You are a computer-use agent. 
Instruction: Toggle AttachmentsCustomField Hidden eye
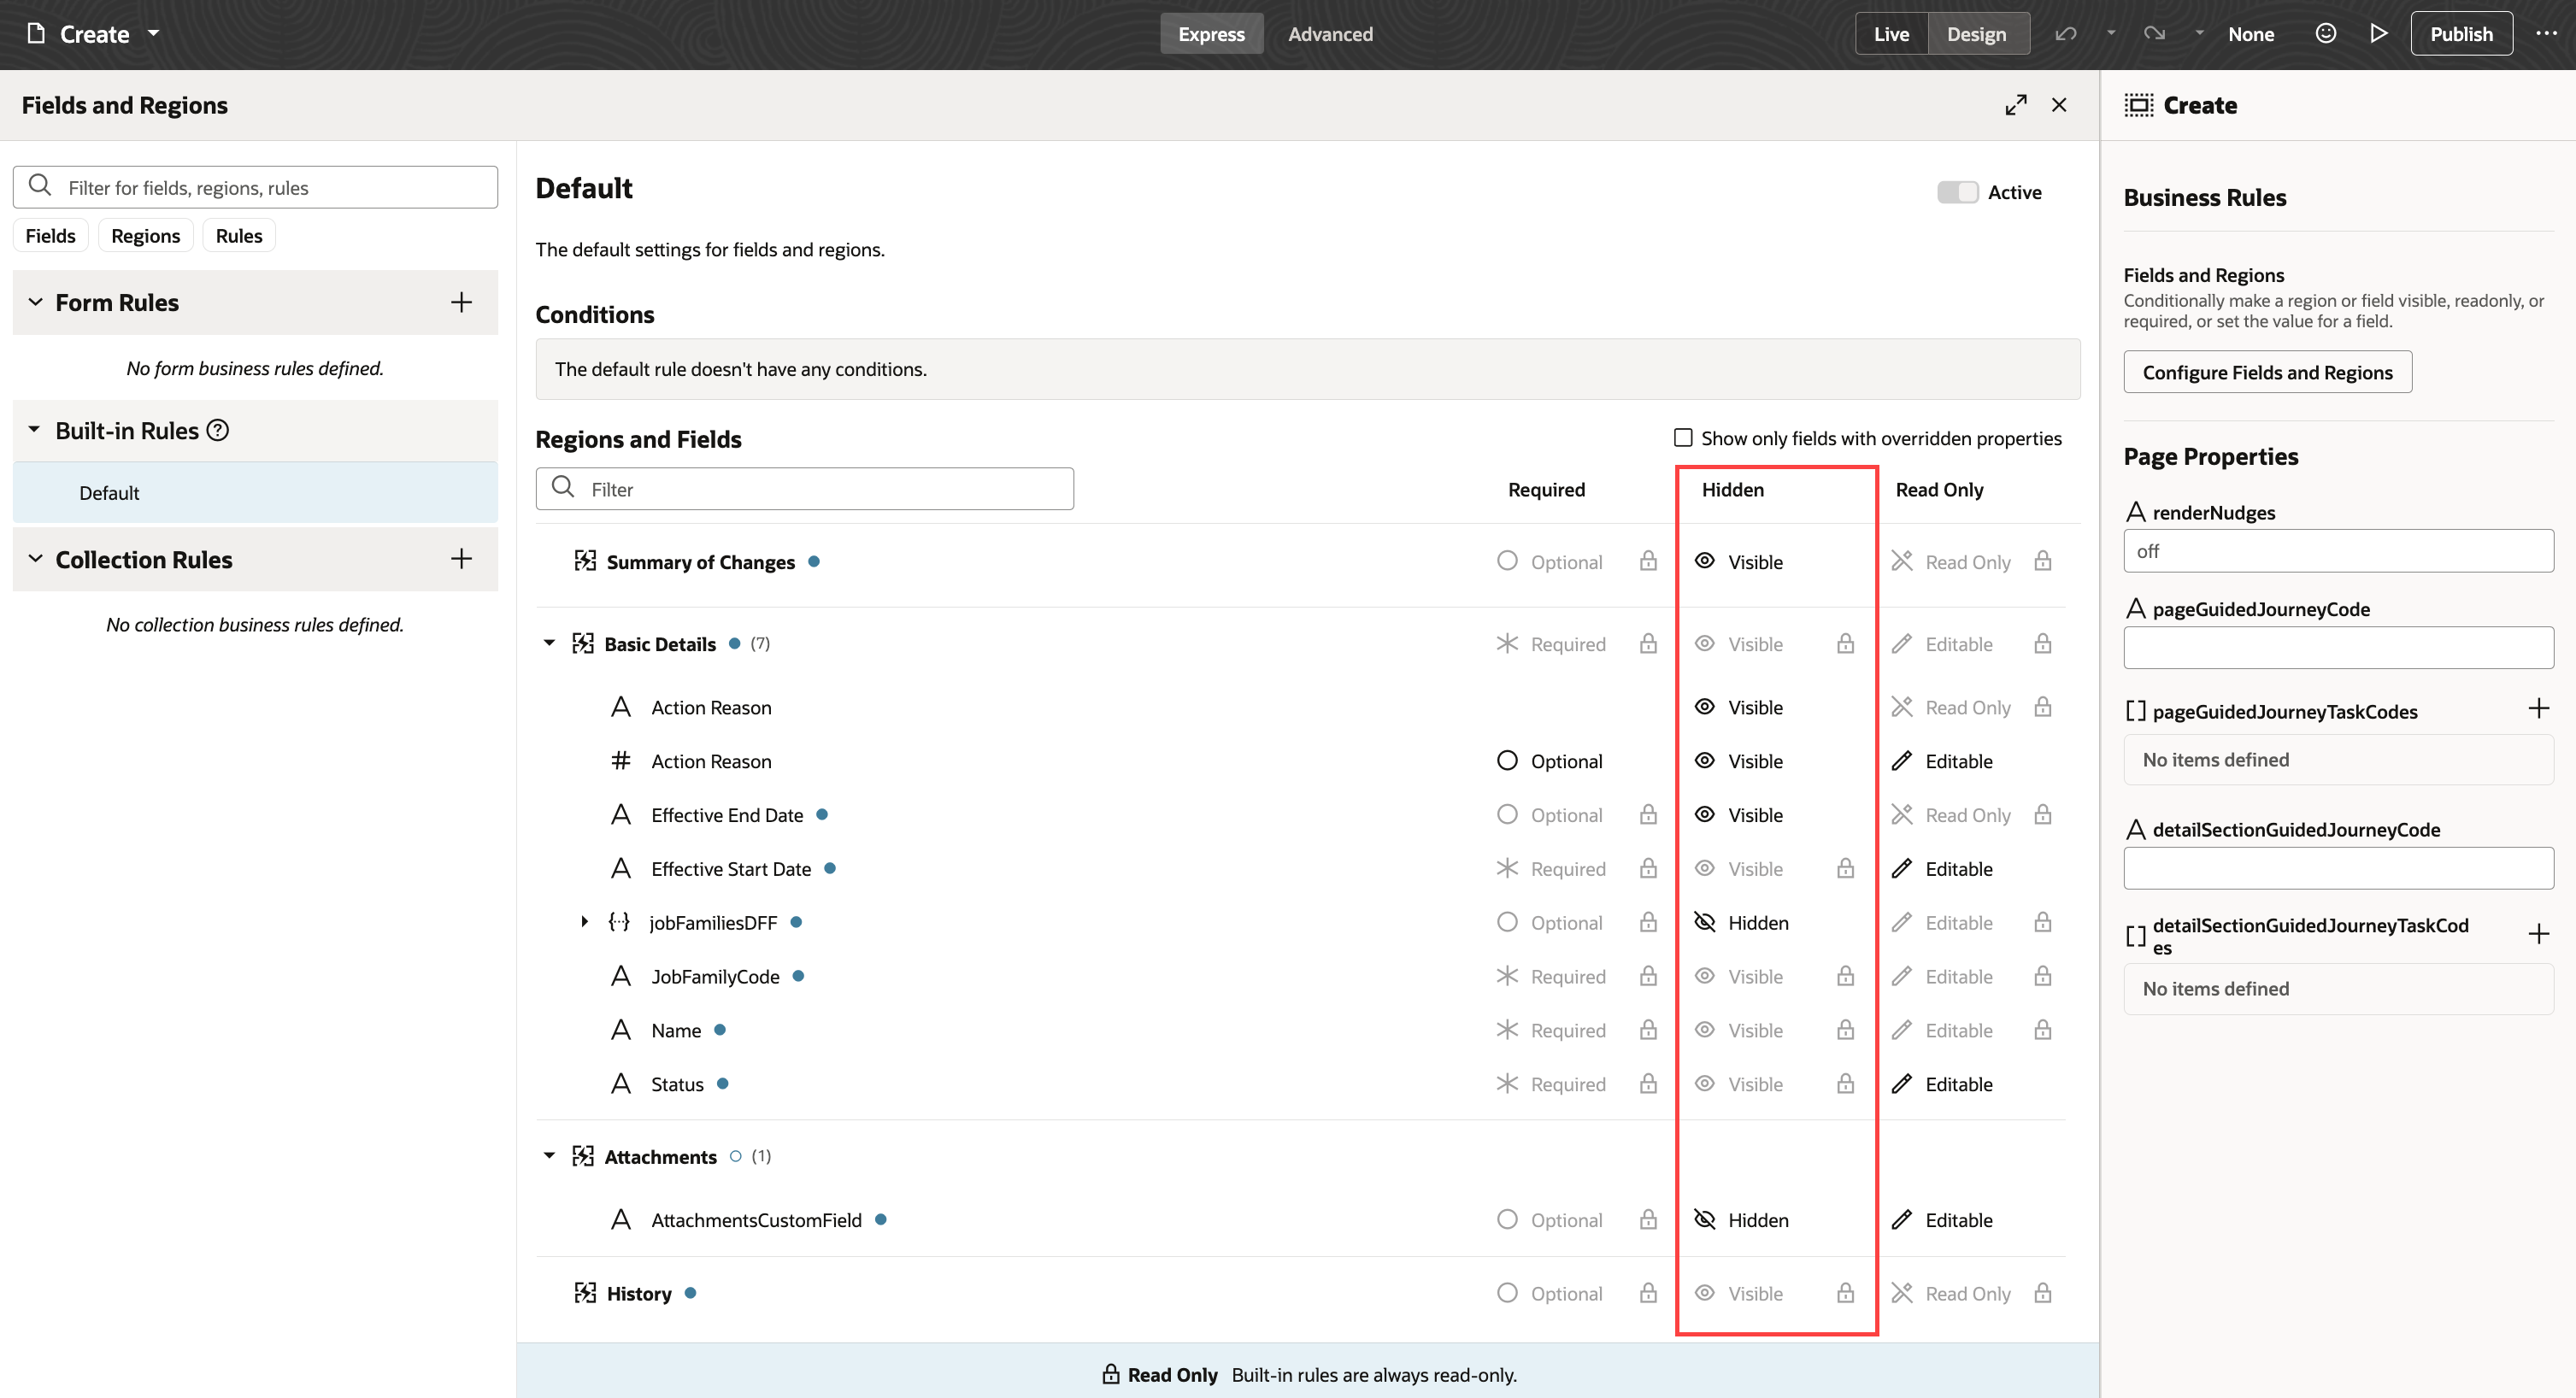click(1705, 1220)
